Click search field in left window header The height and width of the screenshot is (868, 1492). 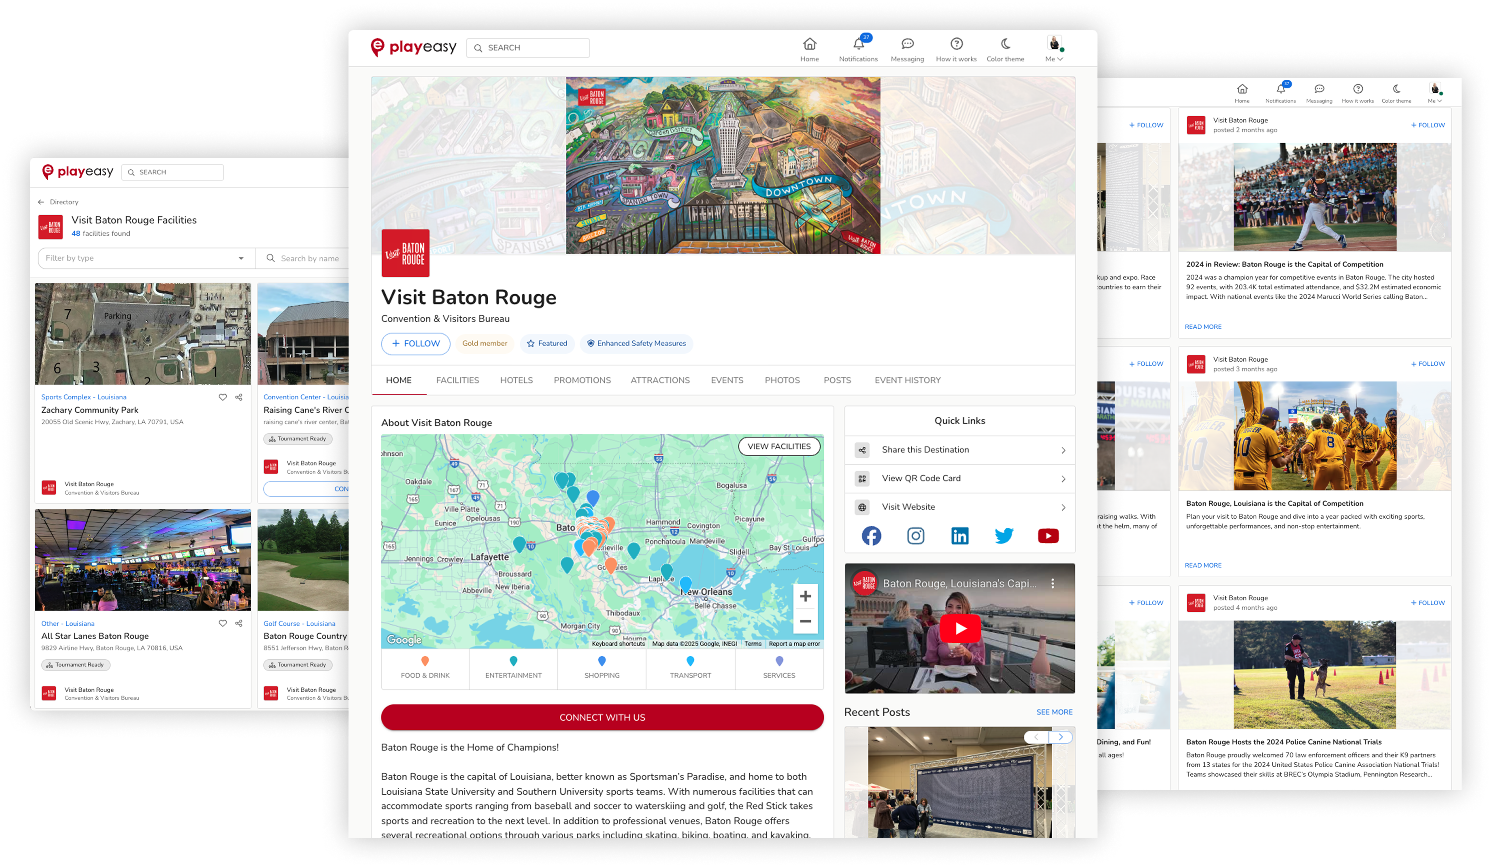coord(173,172)
